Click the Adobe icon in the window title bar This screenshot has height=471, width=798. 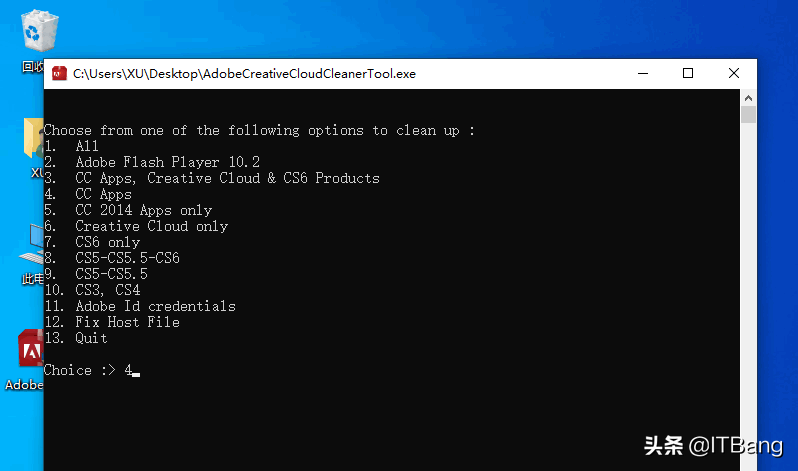tap(60, 74)
